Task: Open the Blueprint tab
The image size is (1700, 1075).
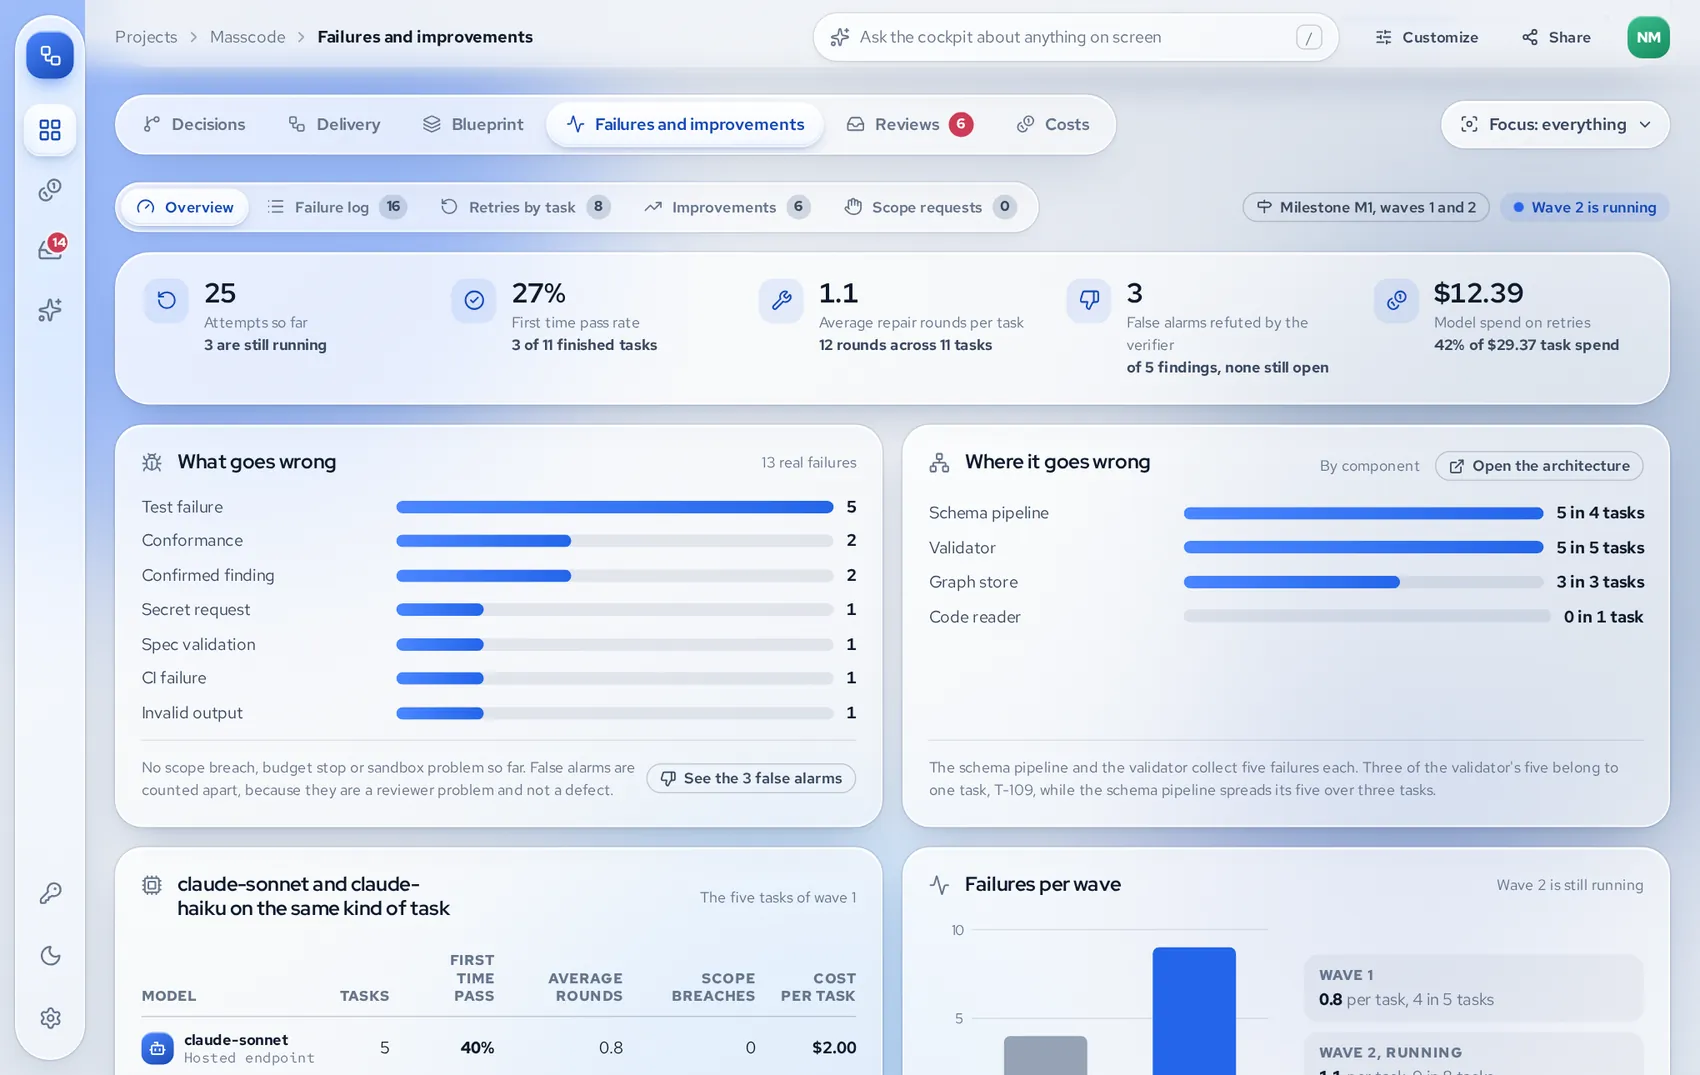Action: pyautogui.click(x=473, y=125)
